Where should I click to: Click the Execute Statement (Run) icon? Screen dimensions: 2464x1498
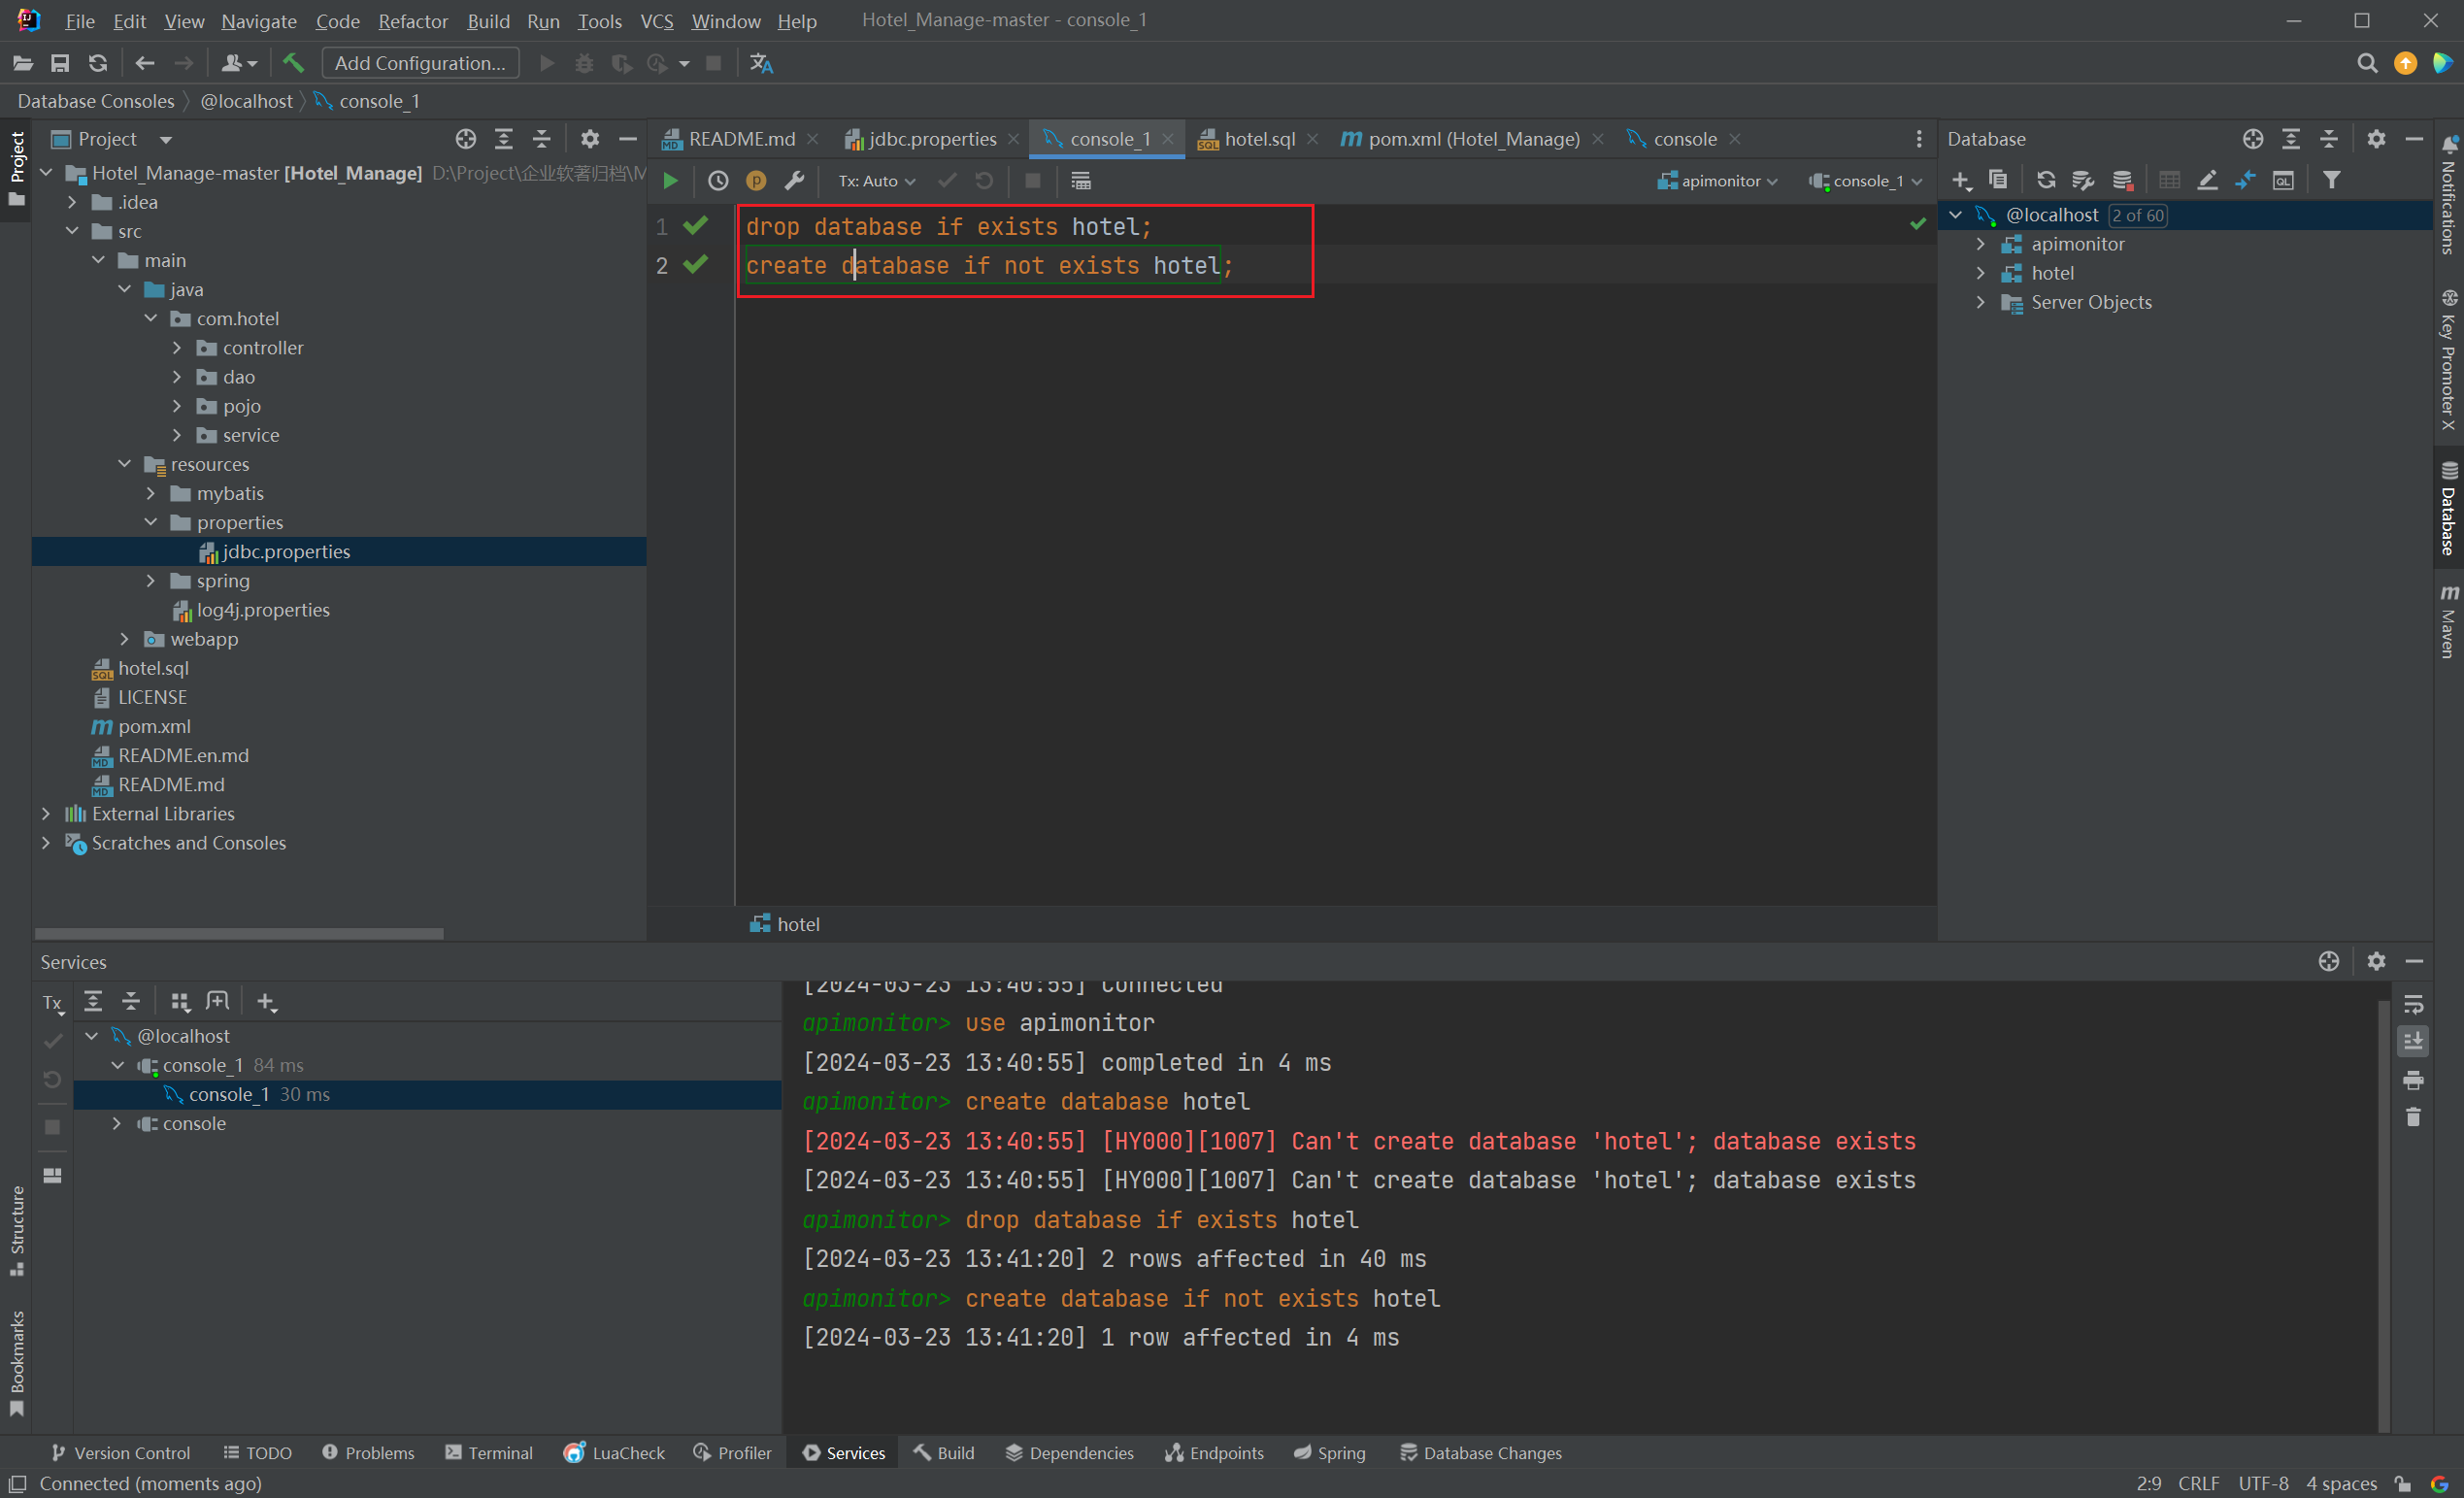(x=673, y=182)
